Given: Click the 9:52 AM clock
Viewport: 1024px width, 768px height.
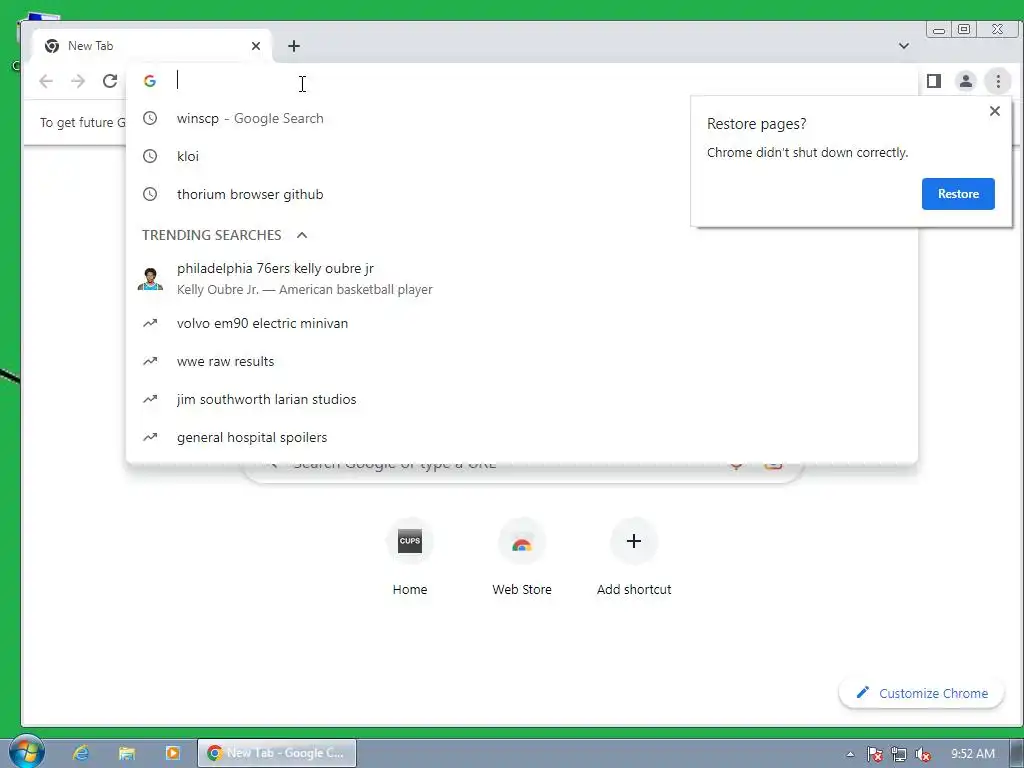Looking at the screenshot, I should [x=972, y=754].
